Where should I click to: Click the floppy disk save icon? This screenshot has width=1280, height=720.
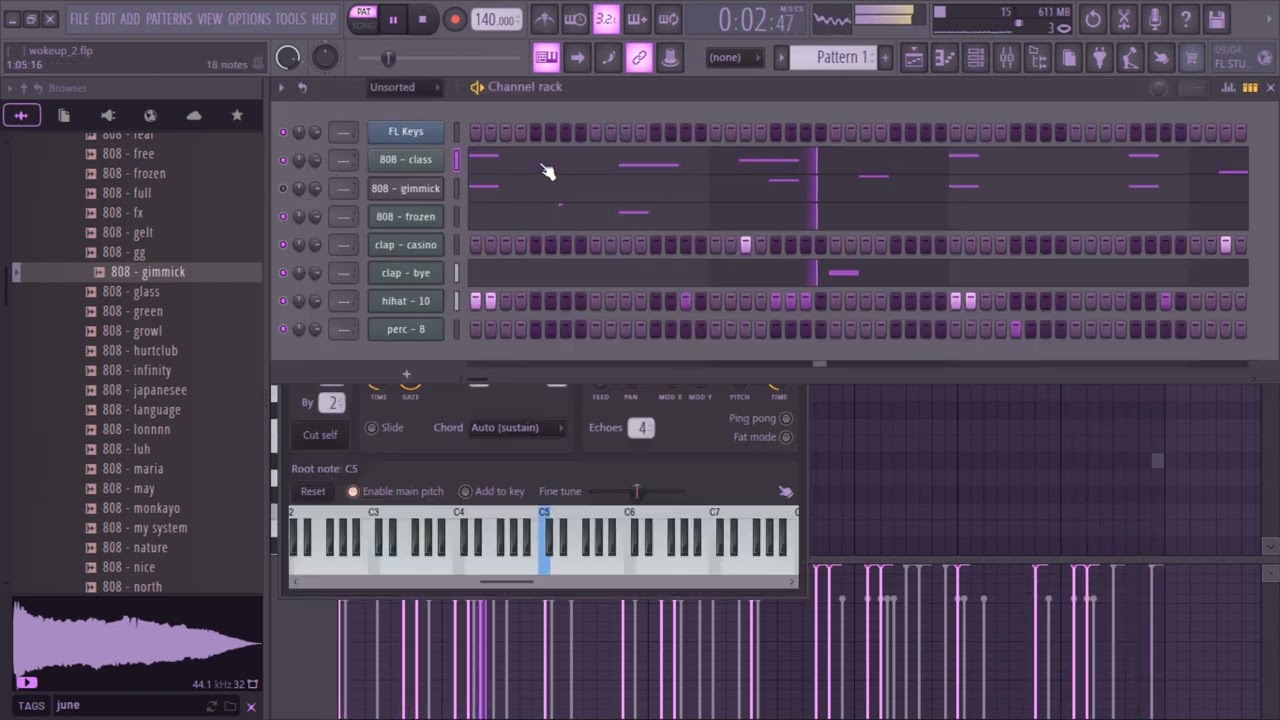(x=1217, y=19)
